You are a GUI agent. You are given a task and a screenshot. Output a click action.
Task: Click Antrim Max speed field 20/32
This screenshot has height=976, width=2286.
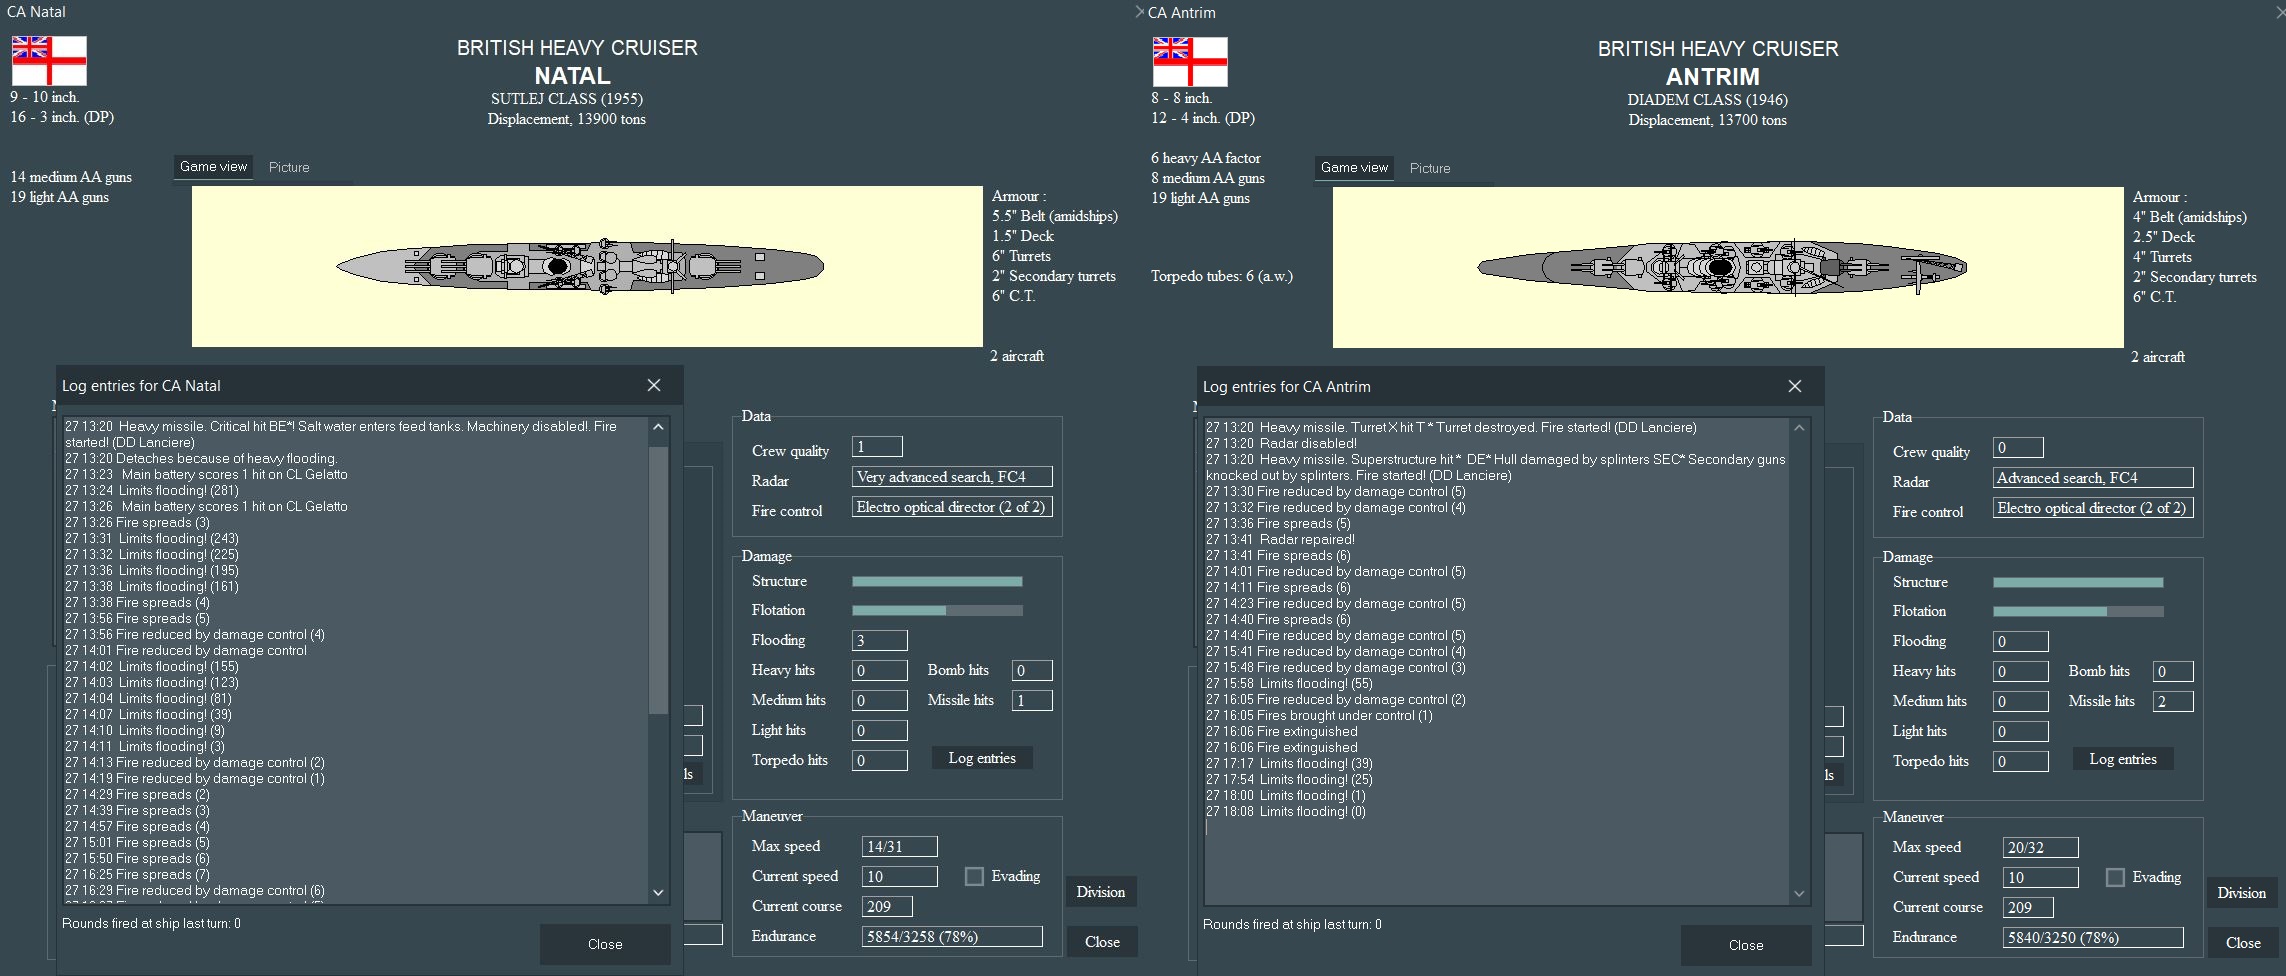click(x=2041, y=847)
